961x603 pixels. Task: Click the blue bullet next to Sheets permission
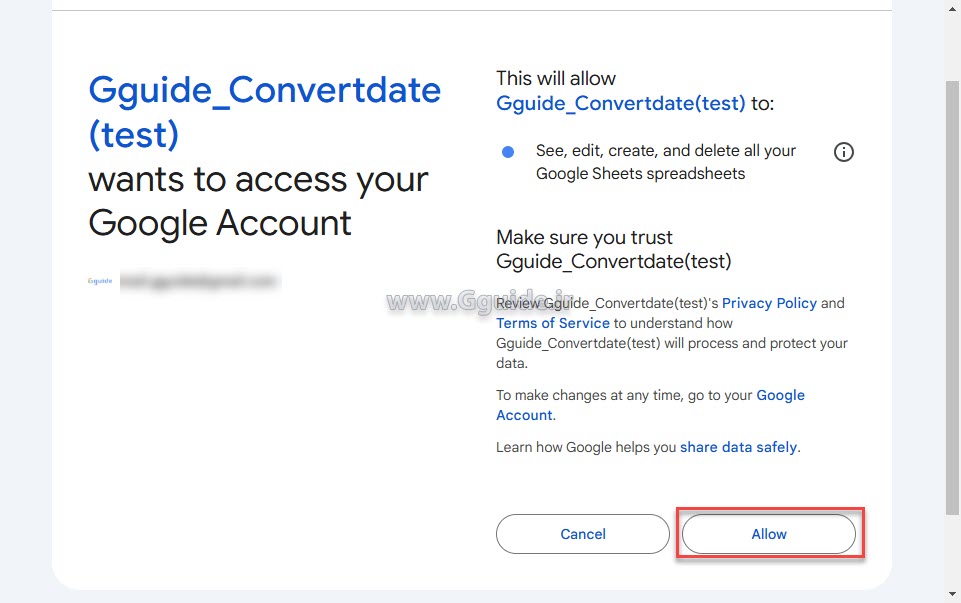click(x=508, y=152)
